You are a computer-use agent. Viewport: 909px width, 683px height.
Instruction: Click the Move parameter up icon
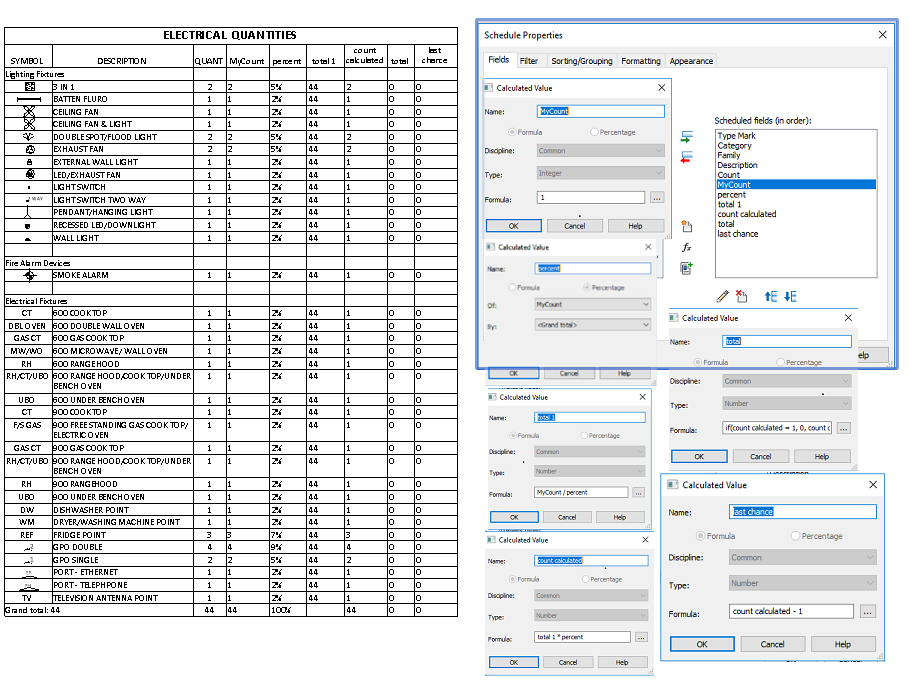770,297
